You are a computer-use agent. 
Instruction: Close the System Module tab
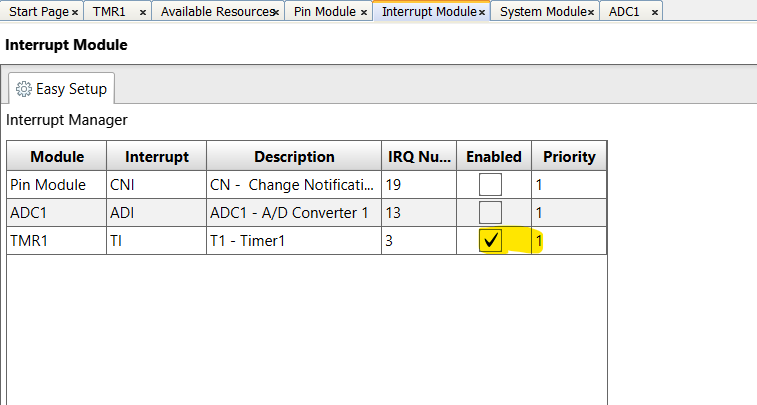point(591,12)
